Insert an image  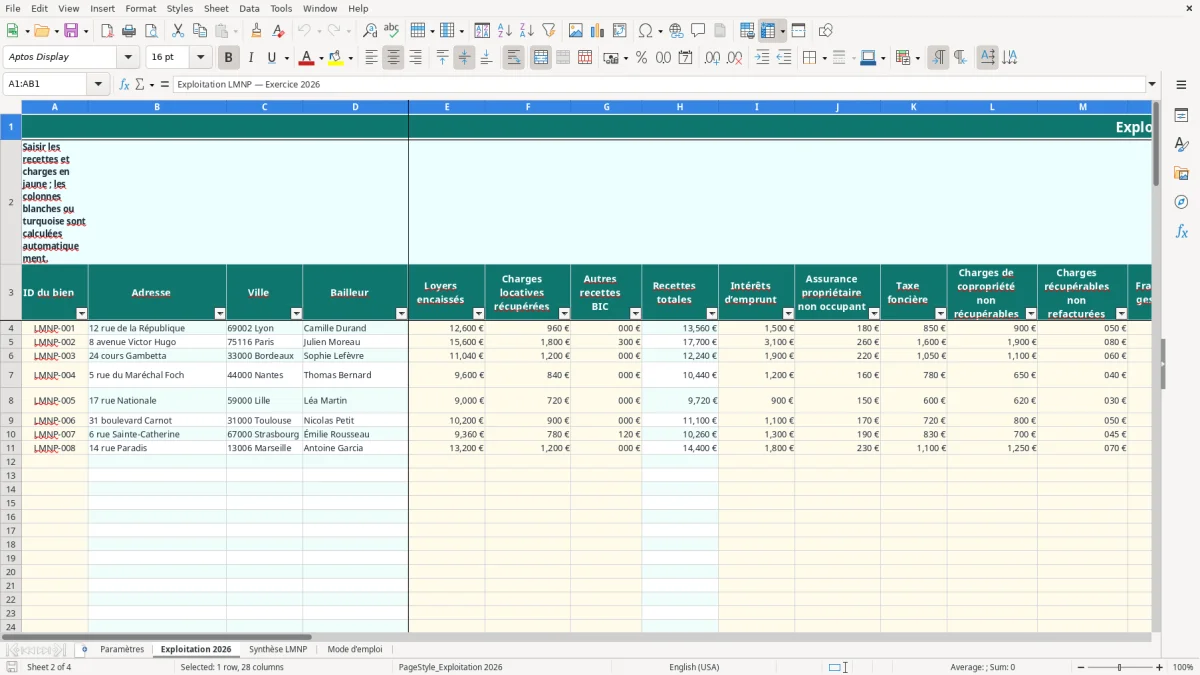tap(576, 31)
